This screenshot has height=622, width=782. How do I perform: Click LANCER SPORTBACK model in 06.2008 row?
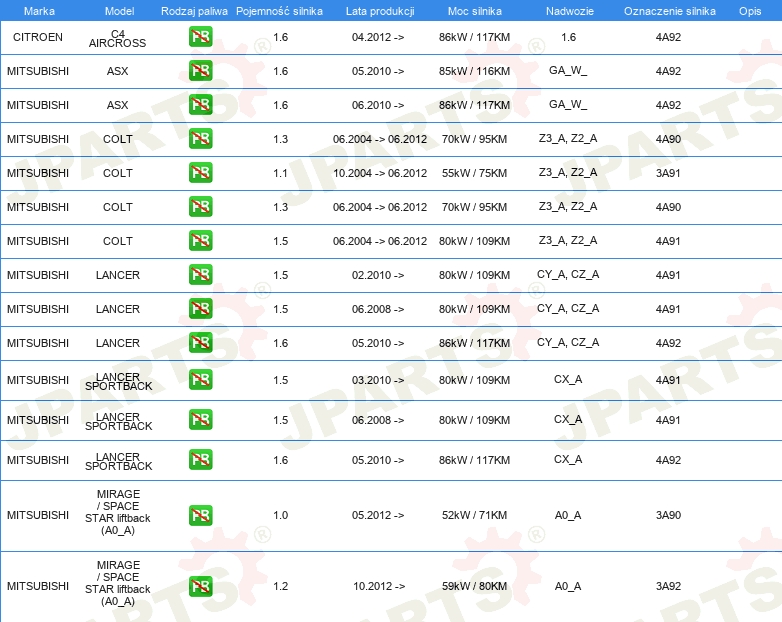[x=118, y=421]
